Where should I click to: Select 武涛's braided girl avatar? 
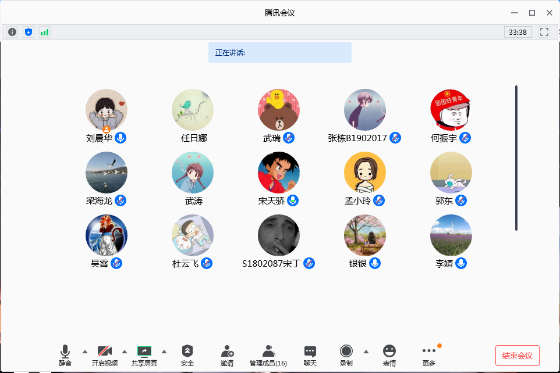193,173
